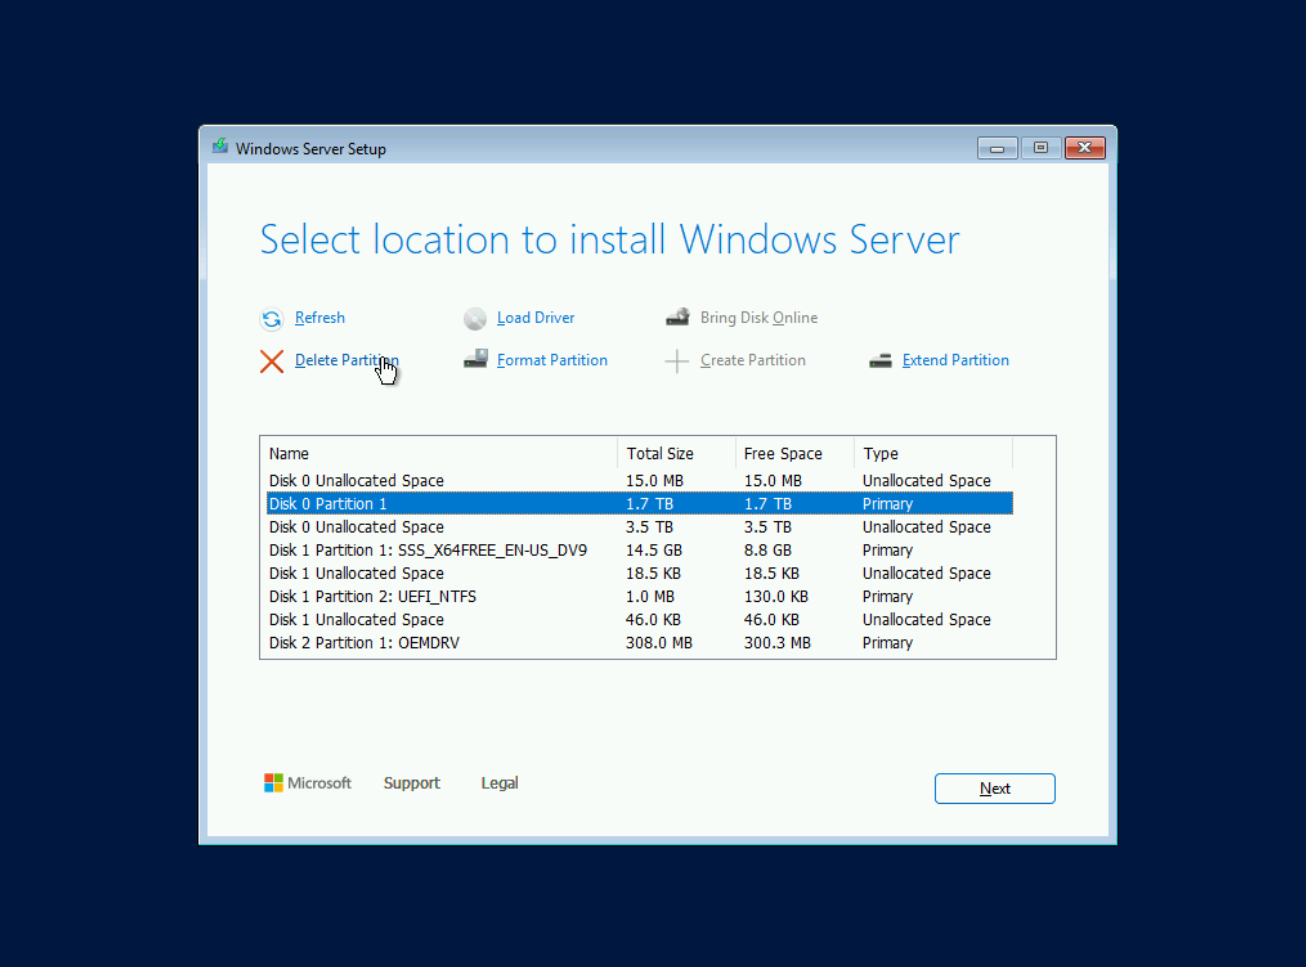Viewport: 1306px width, 967px height.
Task: Select the 3.5 TB Disk 0 Unallocated Space row
Action: (x=640, y=527)
